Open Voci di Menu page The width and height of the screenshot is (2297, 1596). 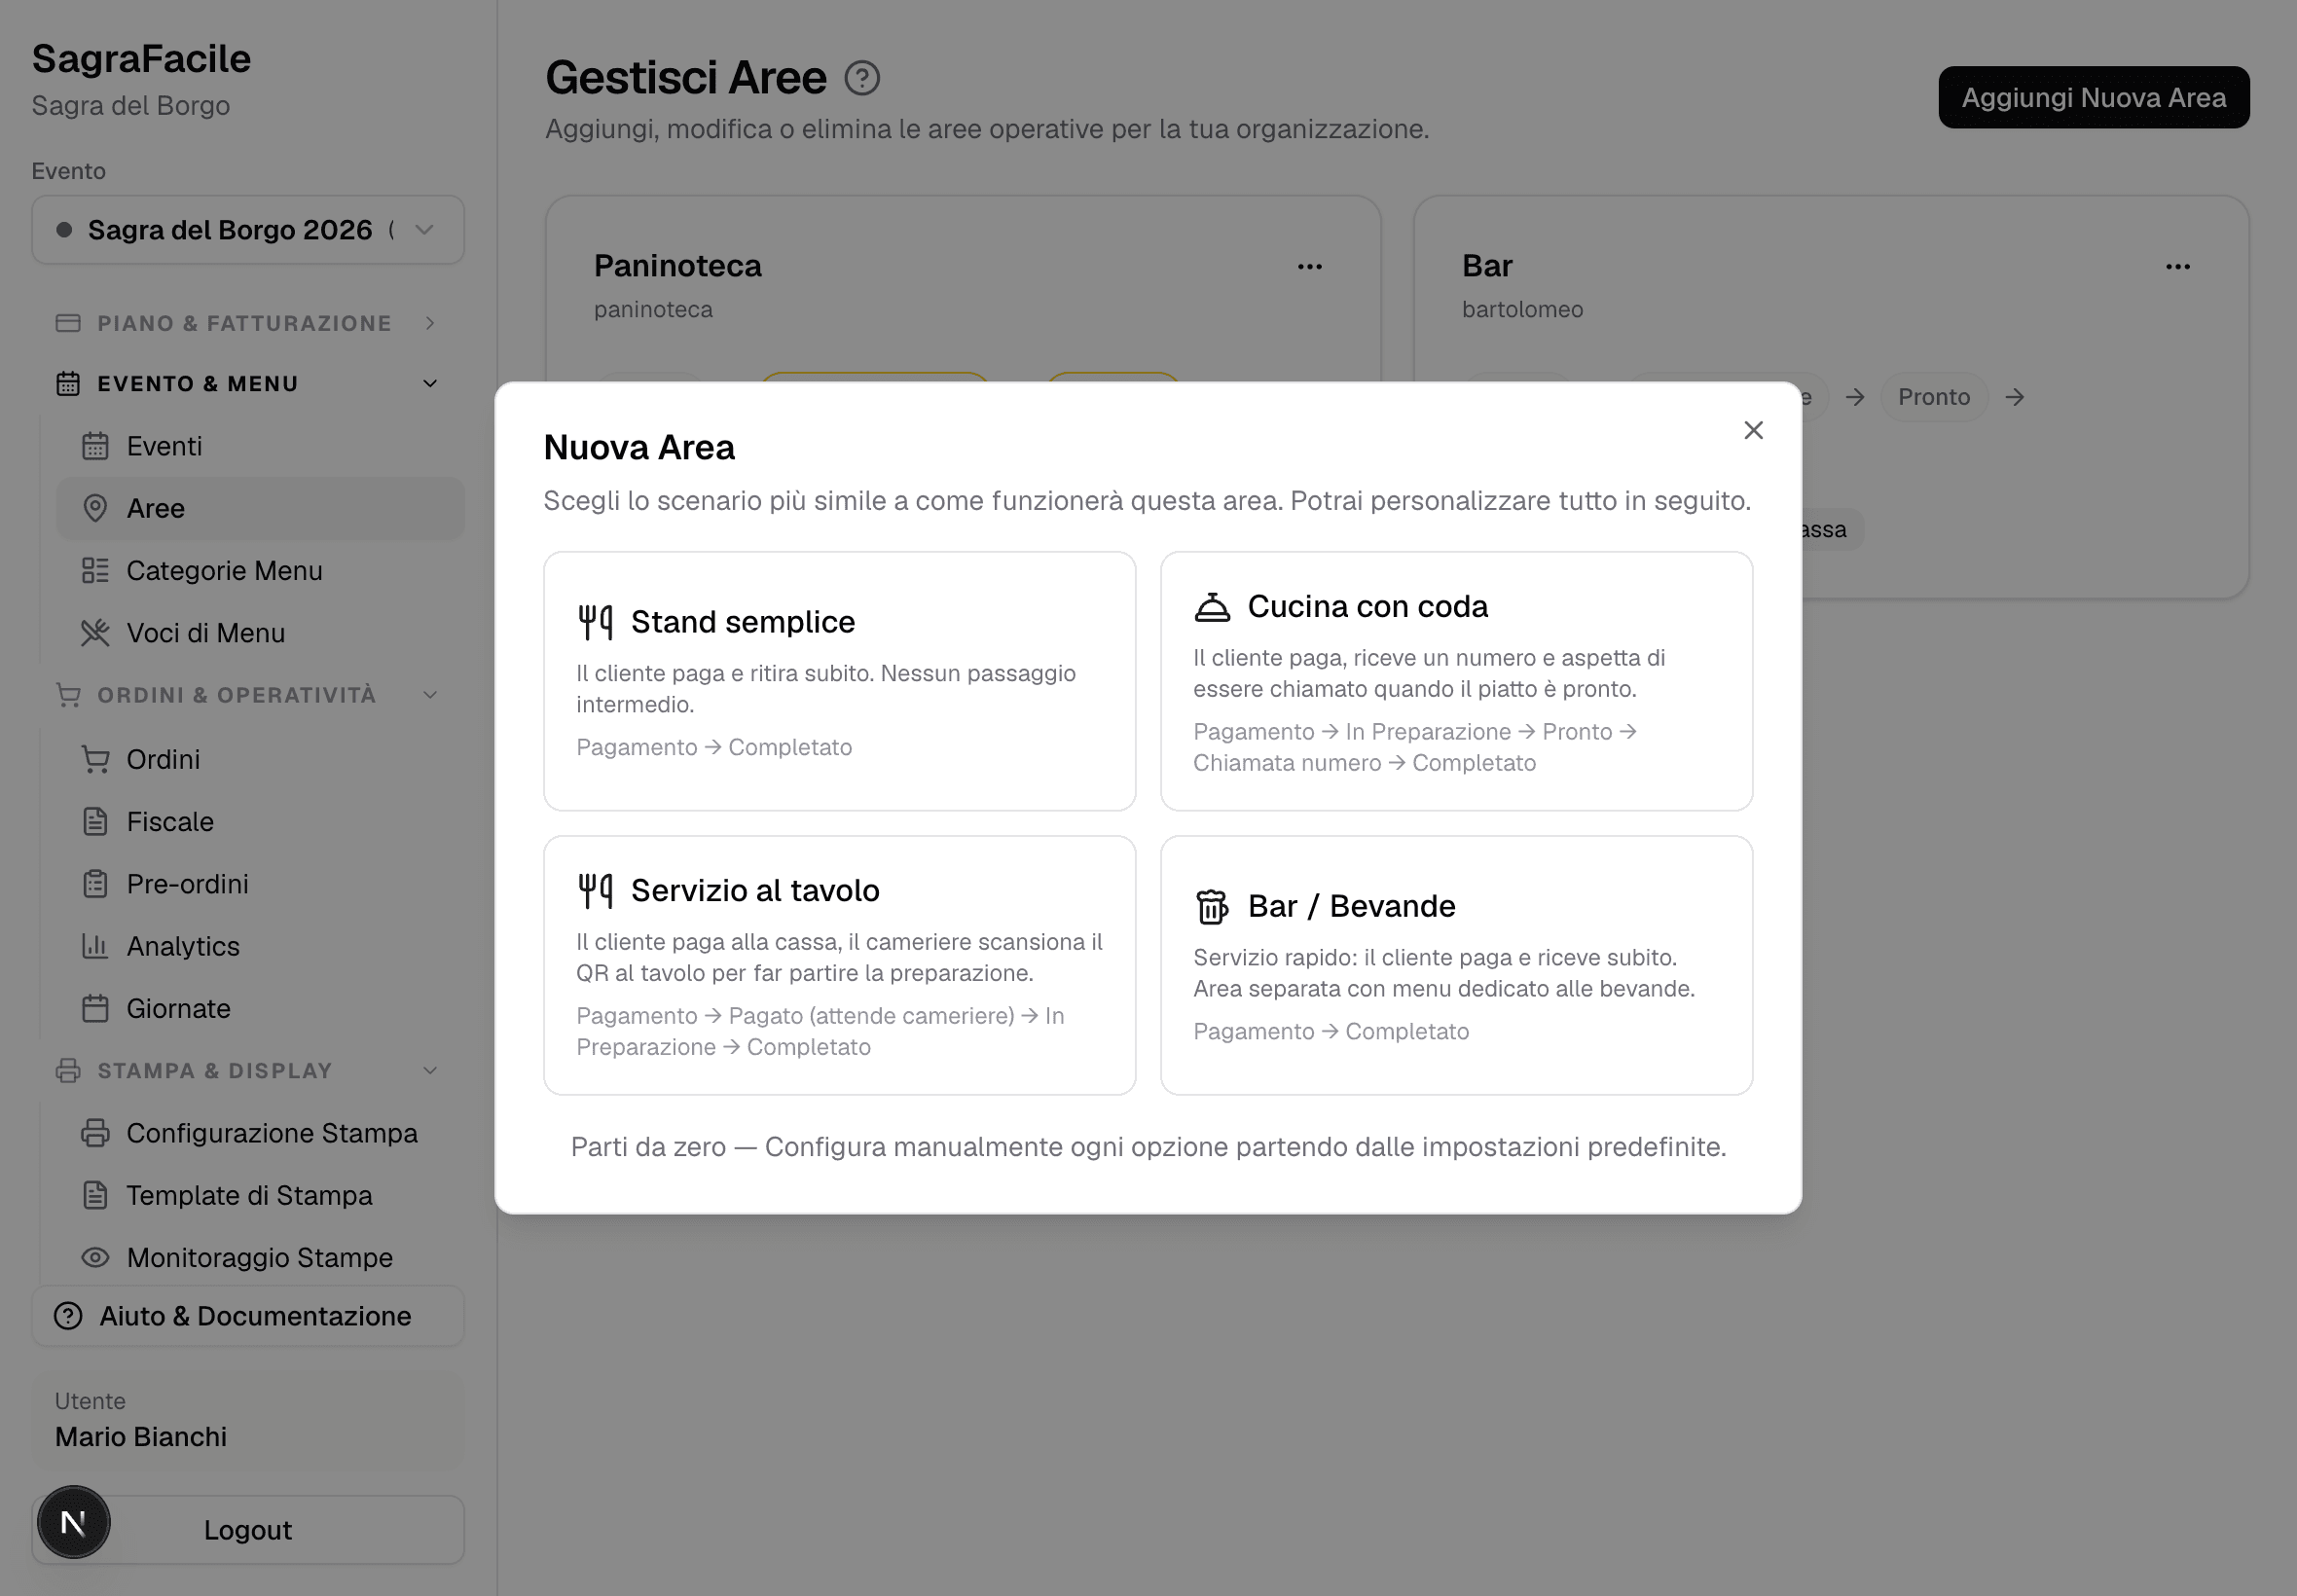tap(260, 633)
